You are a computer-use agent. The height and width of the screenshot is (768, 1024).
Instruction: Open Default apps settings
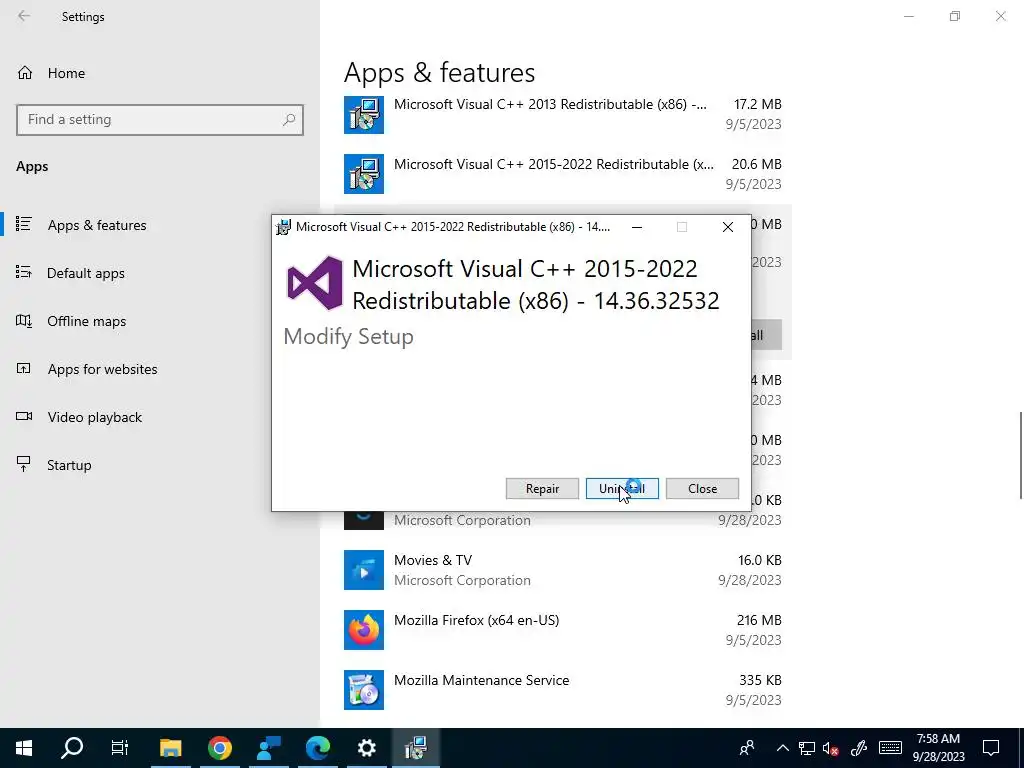(x=86, y=273)
